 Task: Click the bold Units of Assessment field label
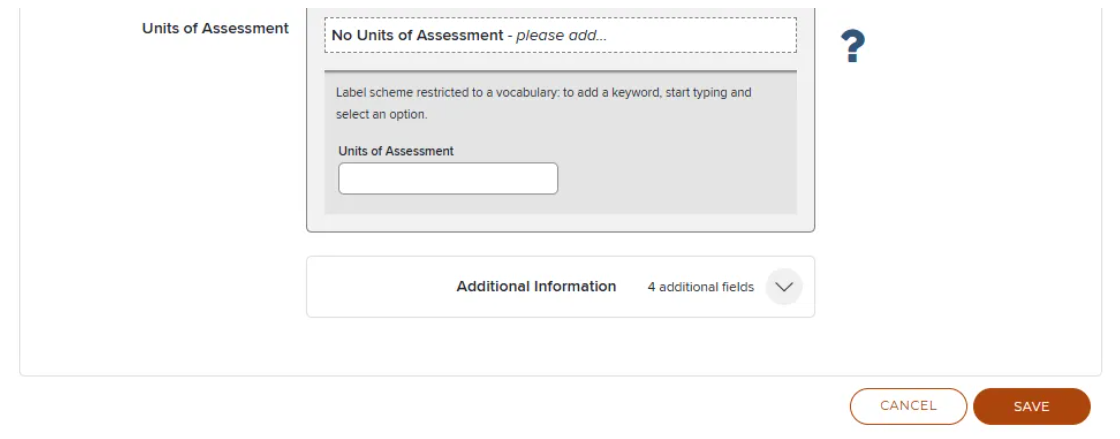tap(215, 29)
